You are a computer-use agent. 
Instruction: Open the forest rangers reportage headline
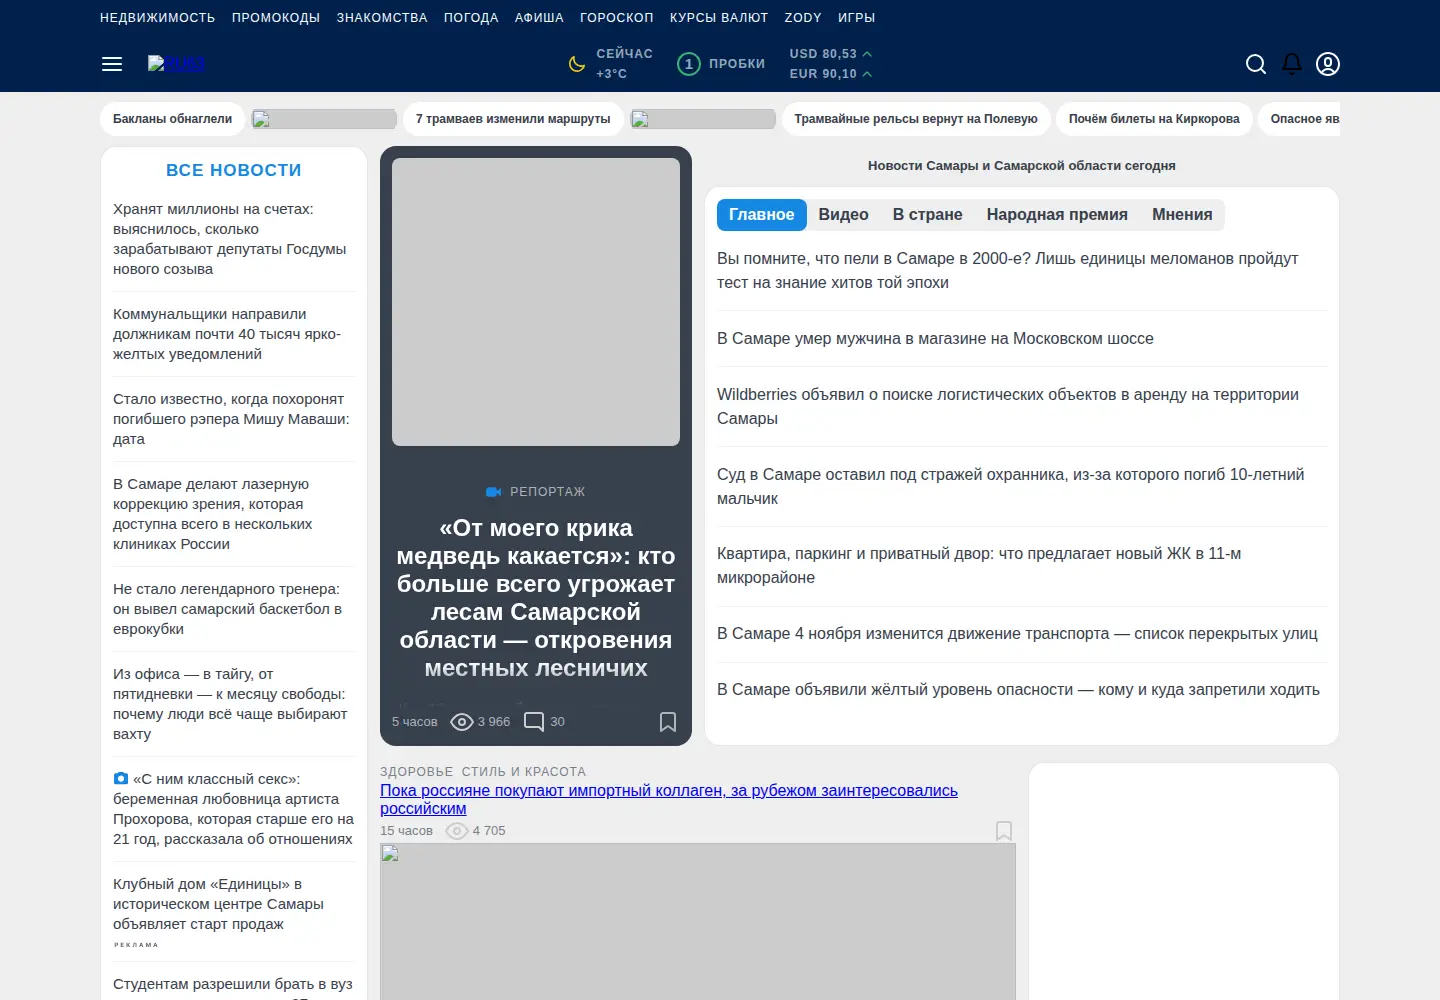[x=536, y=598]
